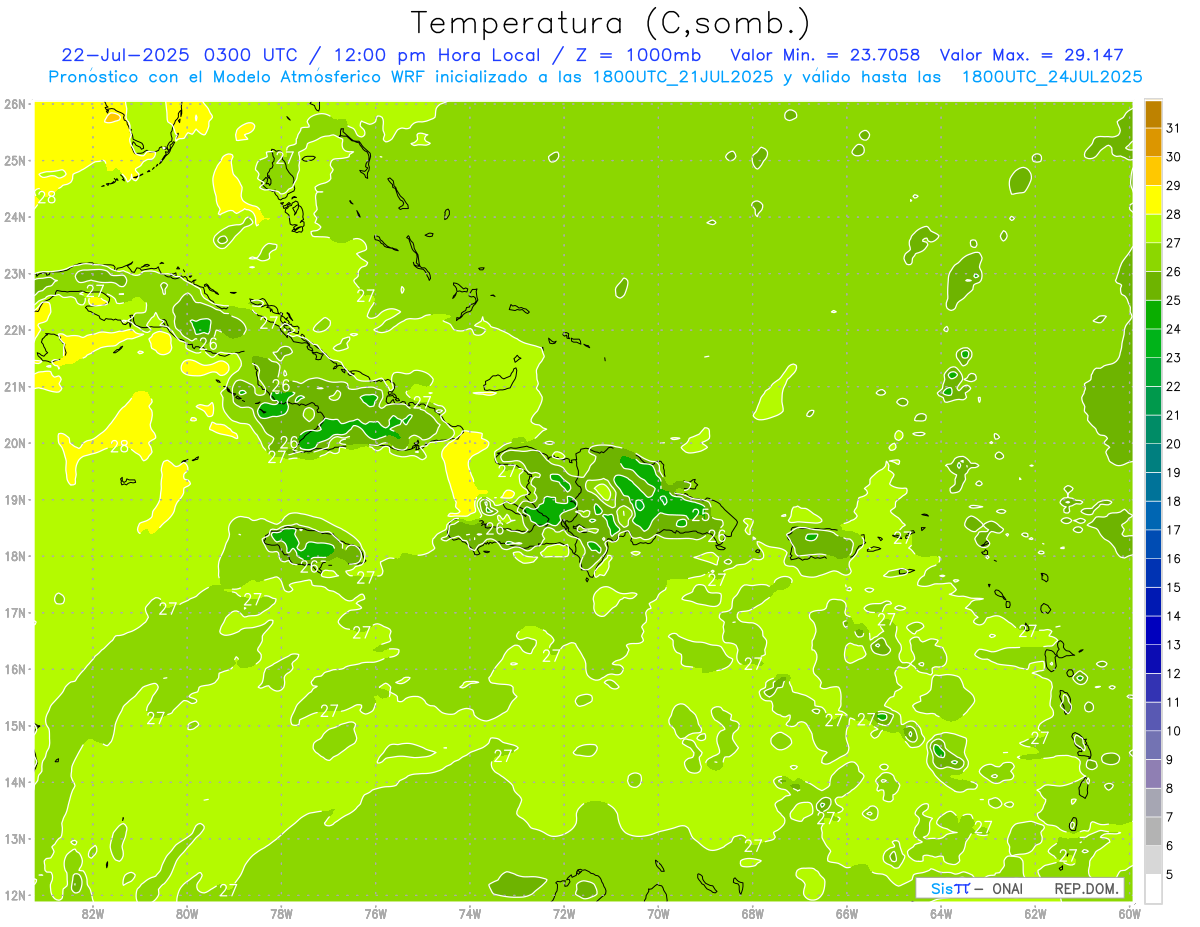Click the '64W' longitude axis label
1200x927 pixels.
pos(941,912)
